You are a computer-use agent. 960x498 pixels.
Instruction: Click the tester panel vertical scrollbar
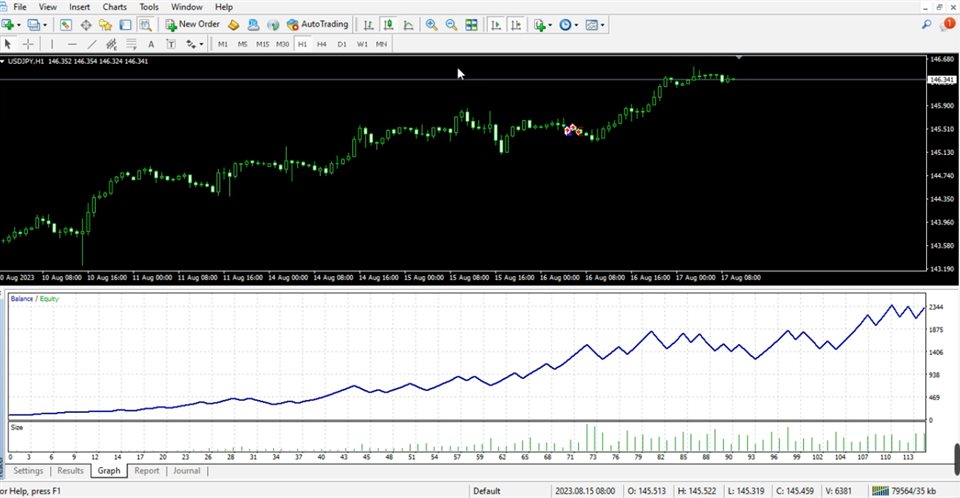(957, 458)
